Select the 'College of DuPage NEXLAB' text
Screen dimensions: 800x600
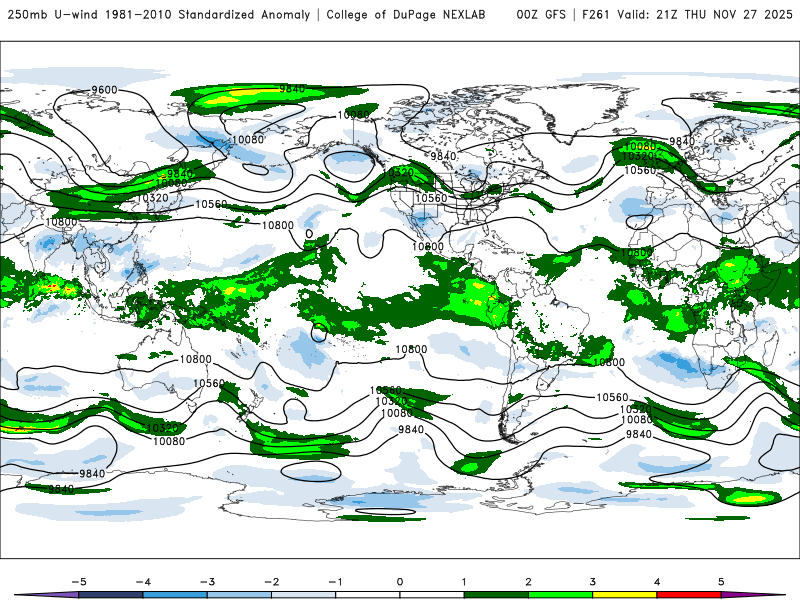[406, 15]
